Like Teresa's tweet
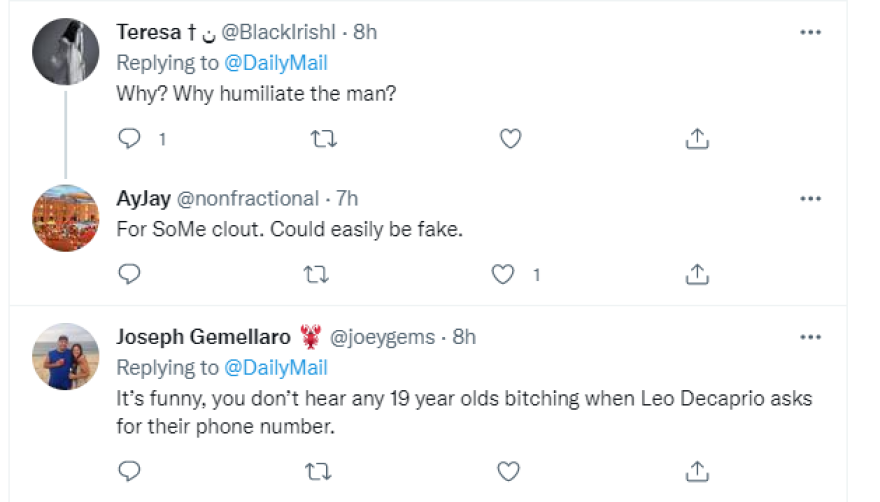Viewport: 880px width, 502px height. coord(511,140)
